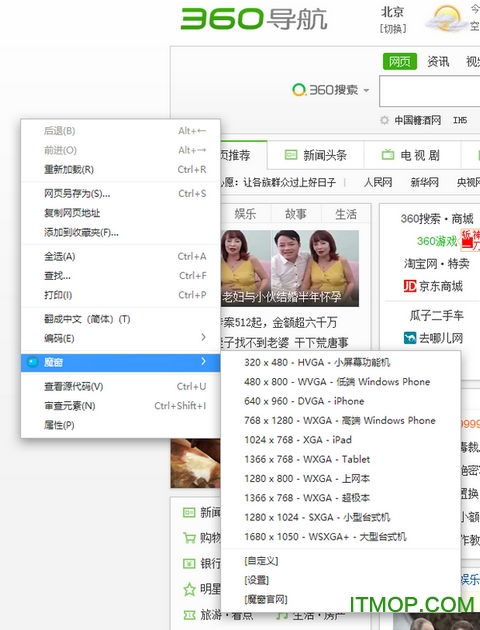The width and height of the screenshot is (480, 630).
Task: Click the JD 京东商城 logo icon
Action: click(410, 286)
